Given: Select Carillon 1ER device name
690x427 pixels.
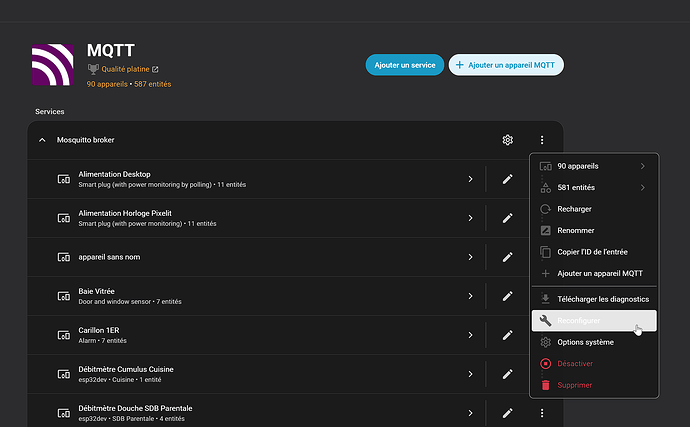Looking at the screenshot, I should (99, 330).
